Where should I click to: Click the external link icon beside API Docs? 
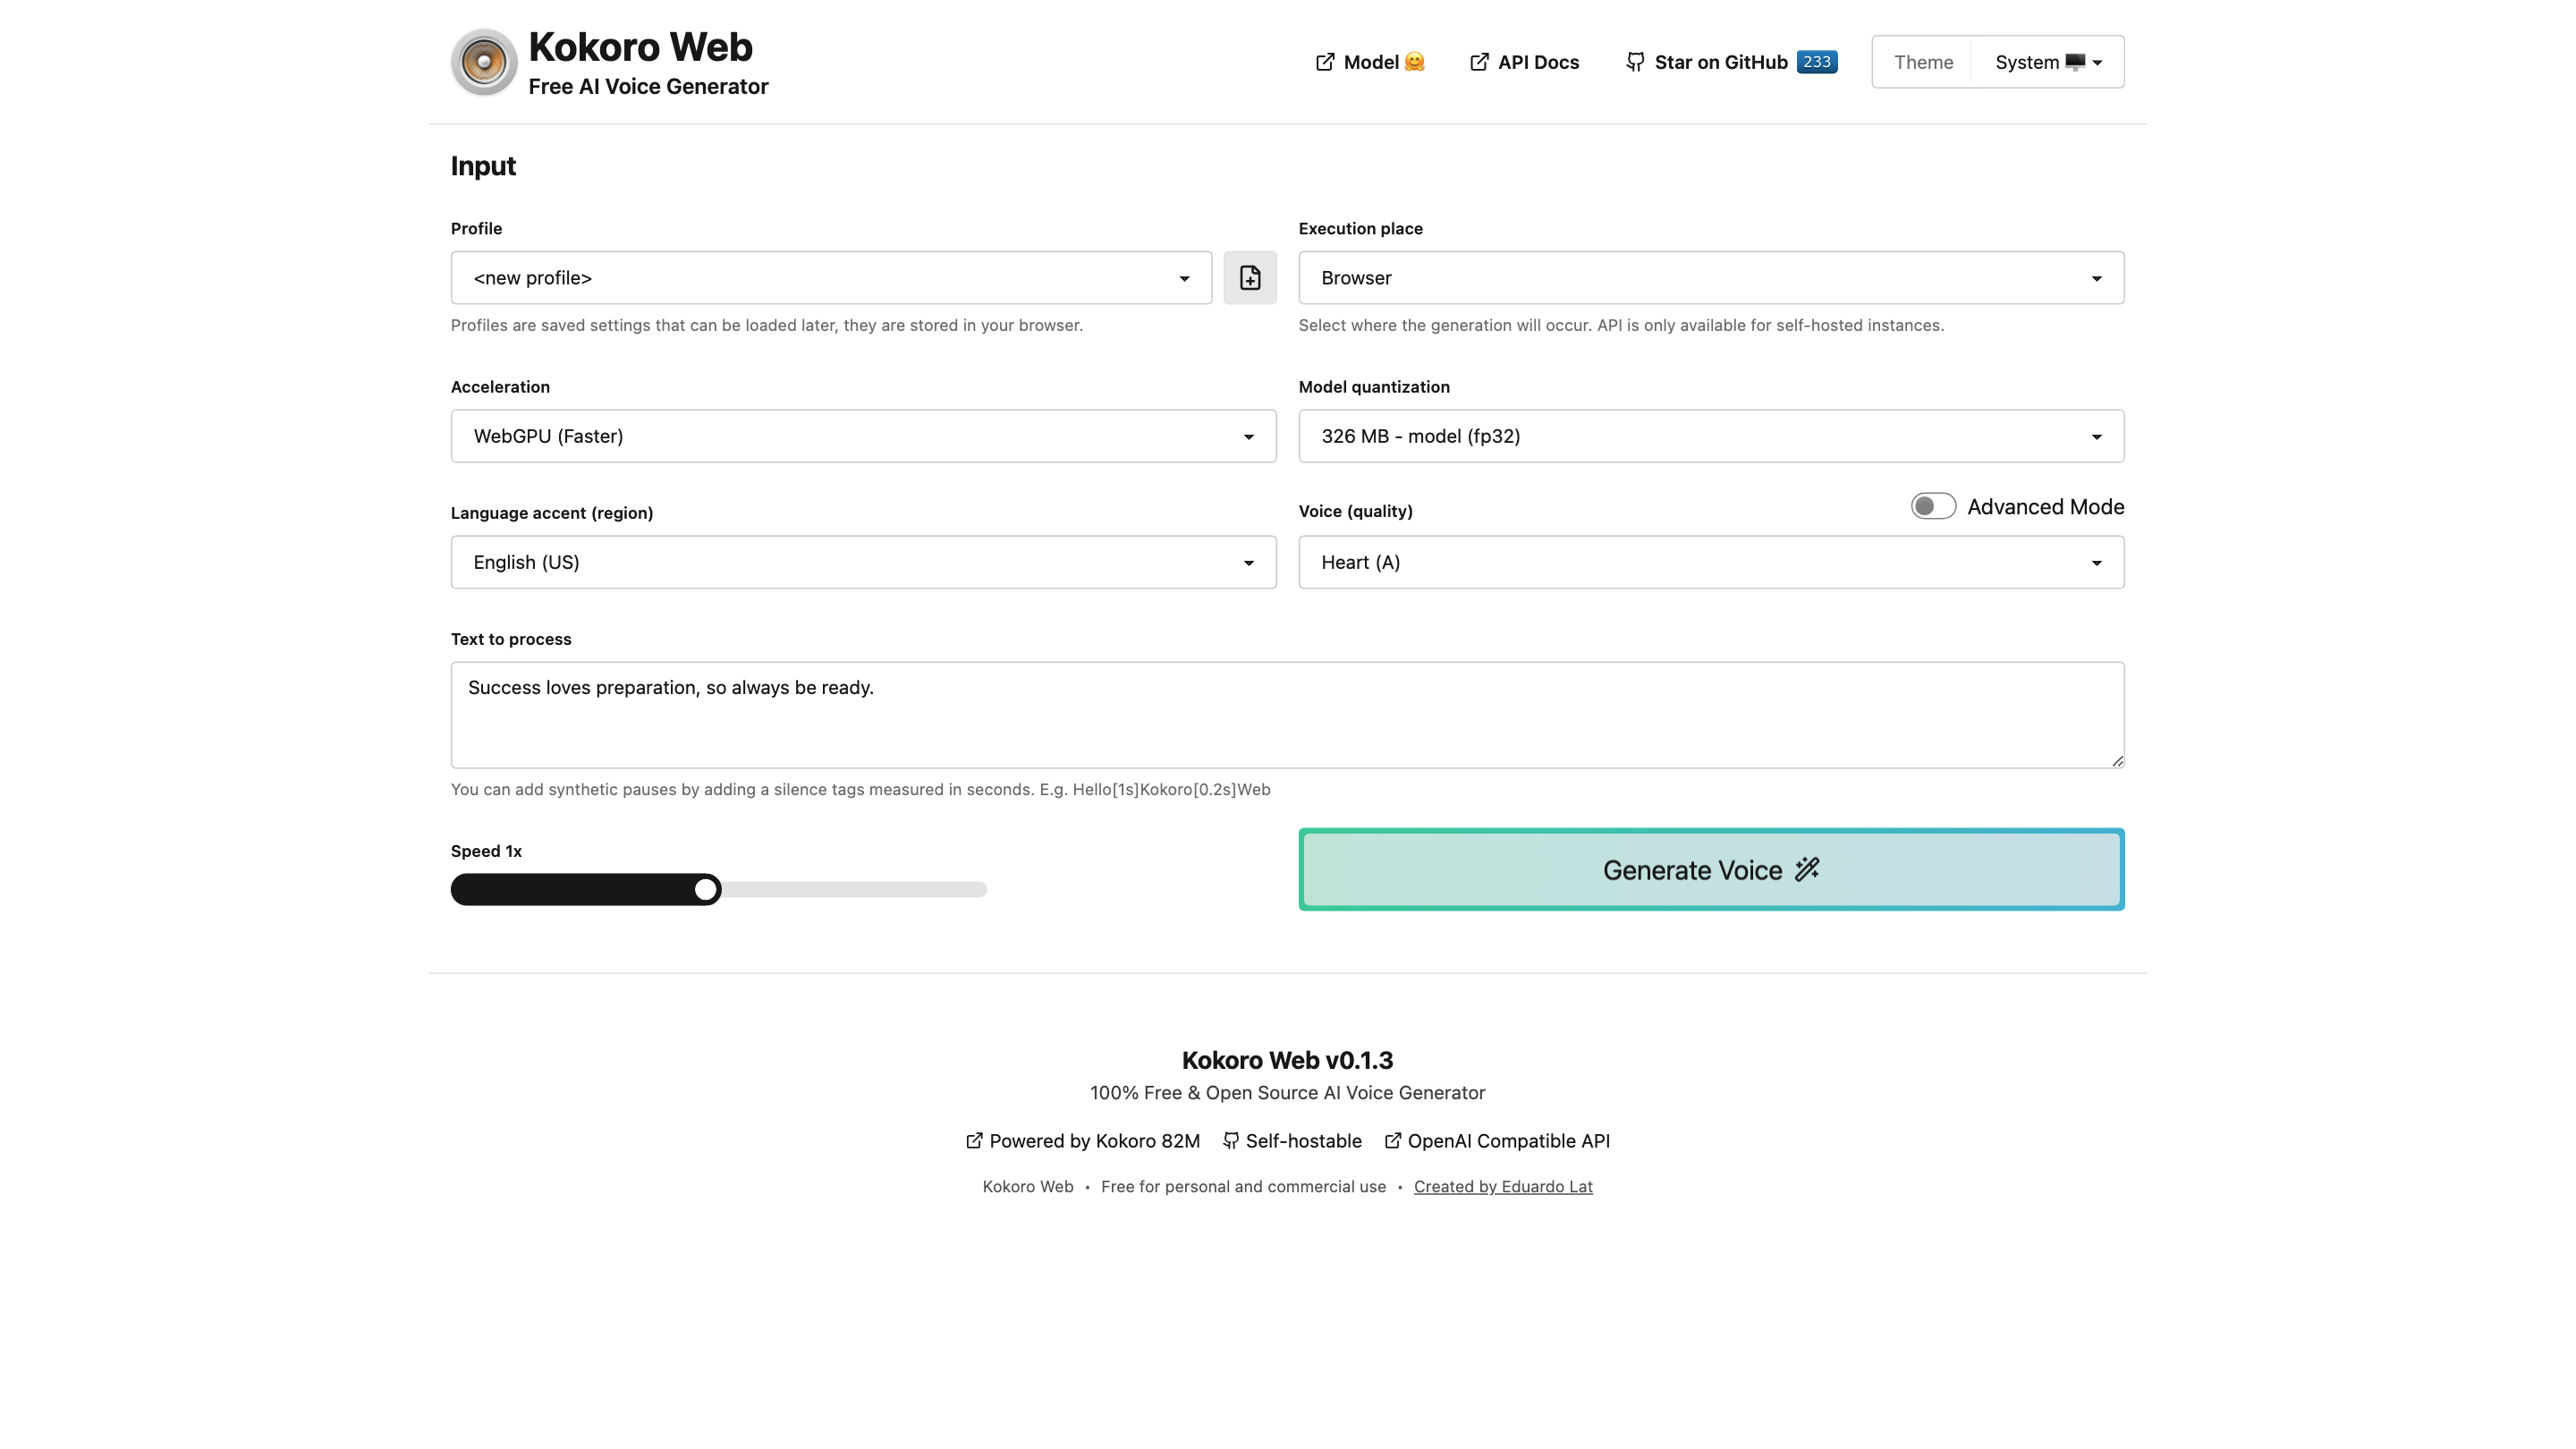(x=1478, y=62)
